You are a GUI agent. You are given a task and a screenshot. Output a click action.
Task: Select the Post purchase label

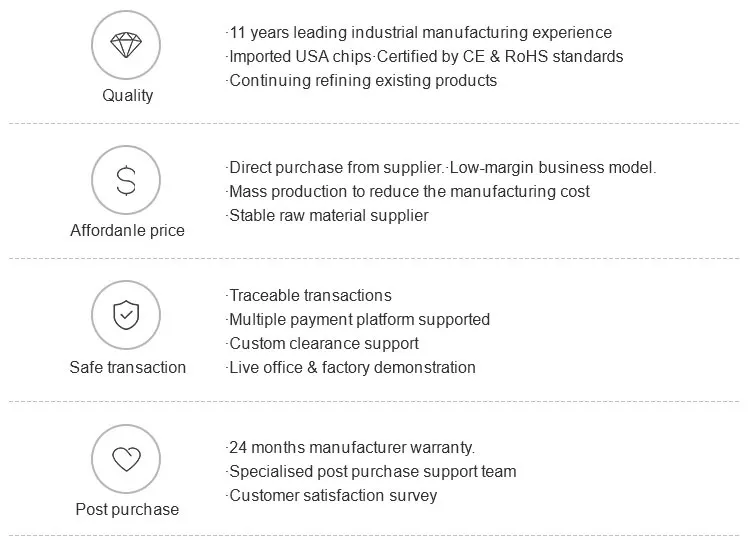pyautogui.click(x=127, y=510)
